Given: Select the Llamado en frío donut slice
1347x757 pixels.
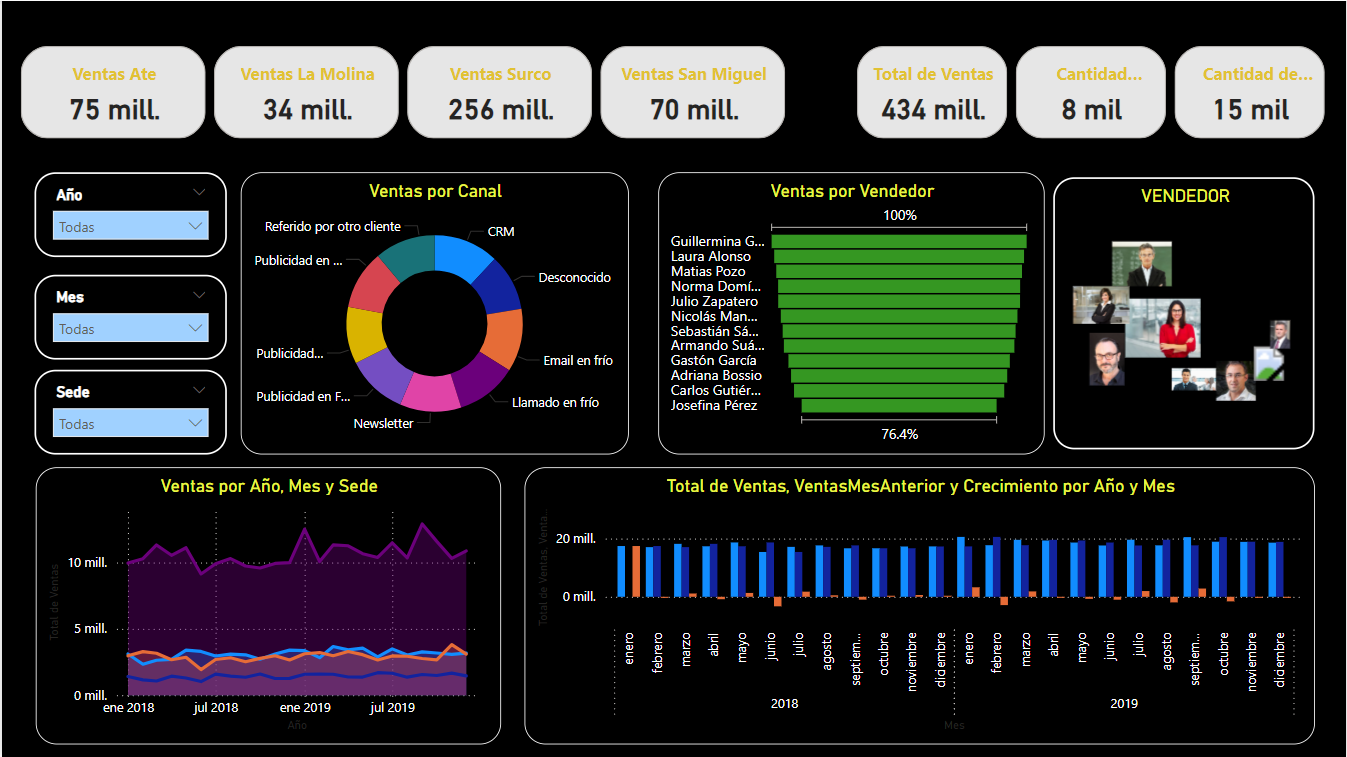Looking at the screenshot, I should 480,379.
